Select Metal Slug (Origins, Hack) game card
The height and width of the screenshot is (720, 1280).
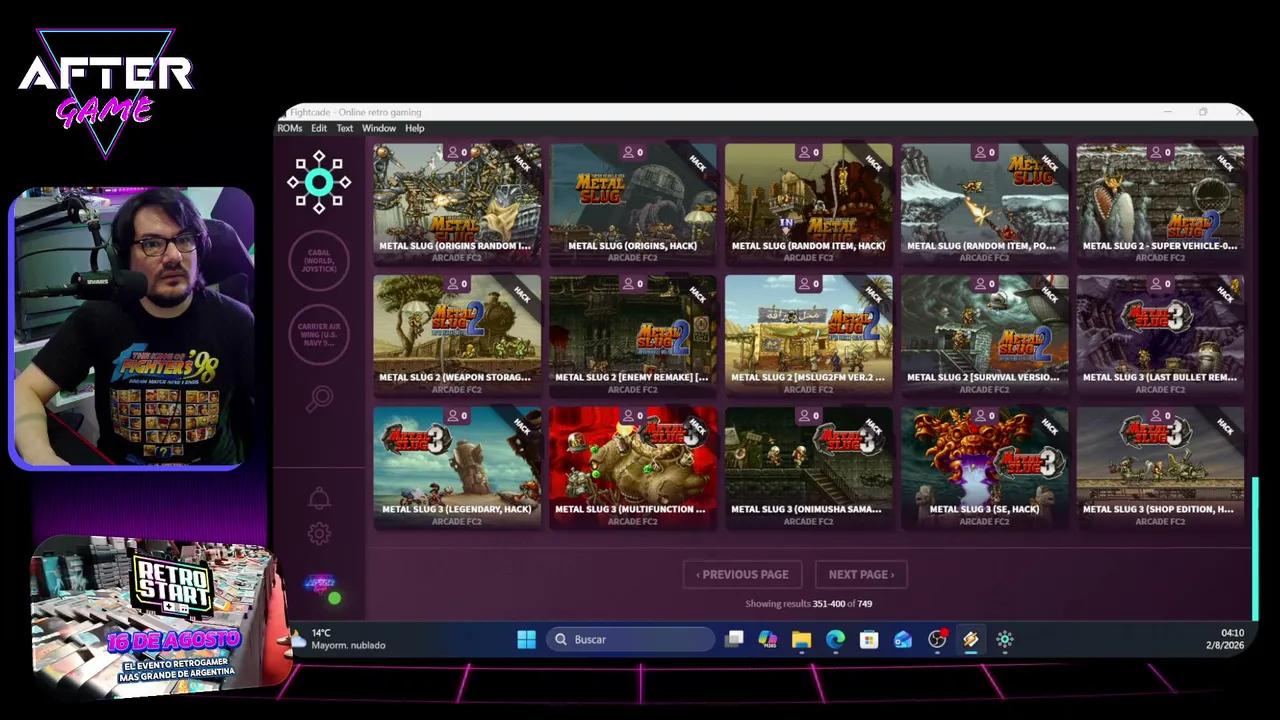(633, 205)
